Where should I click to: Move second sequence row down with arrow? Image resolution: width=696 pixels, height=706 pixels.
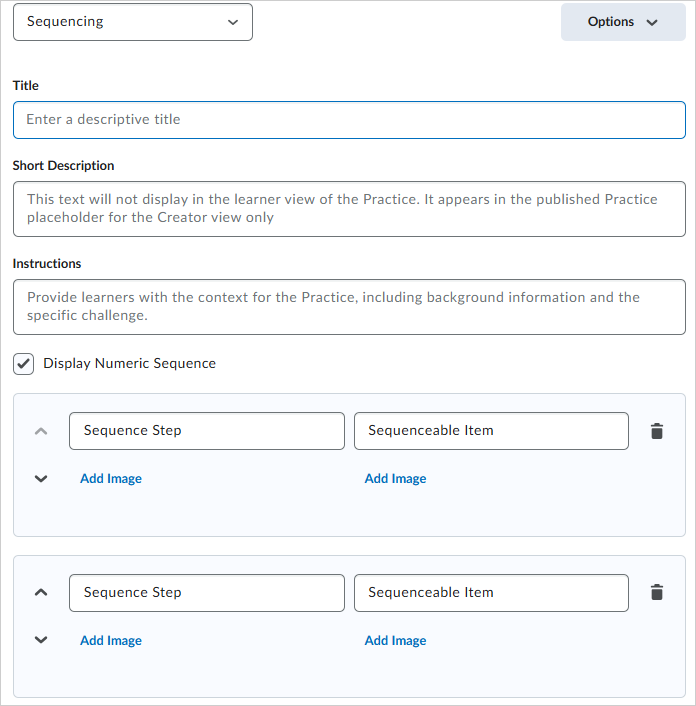pos(41,640)
